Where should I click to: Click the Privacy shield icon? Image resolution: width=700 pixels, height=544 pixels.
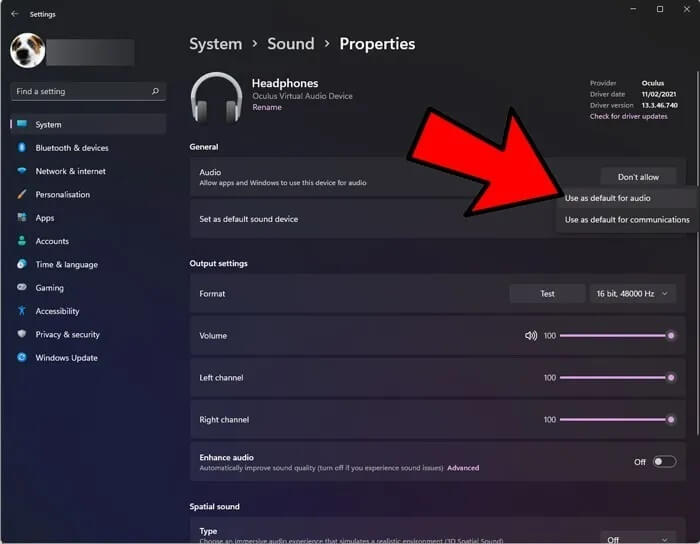(x=22, y=334)
